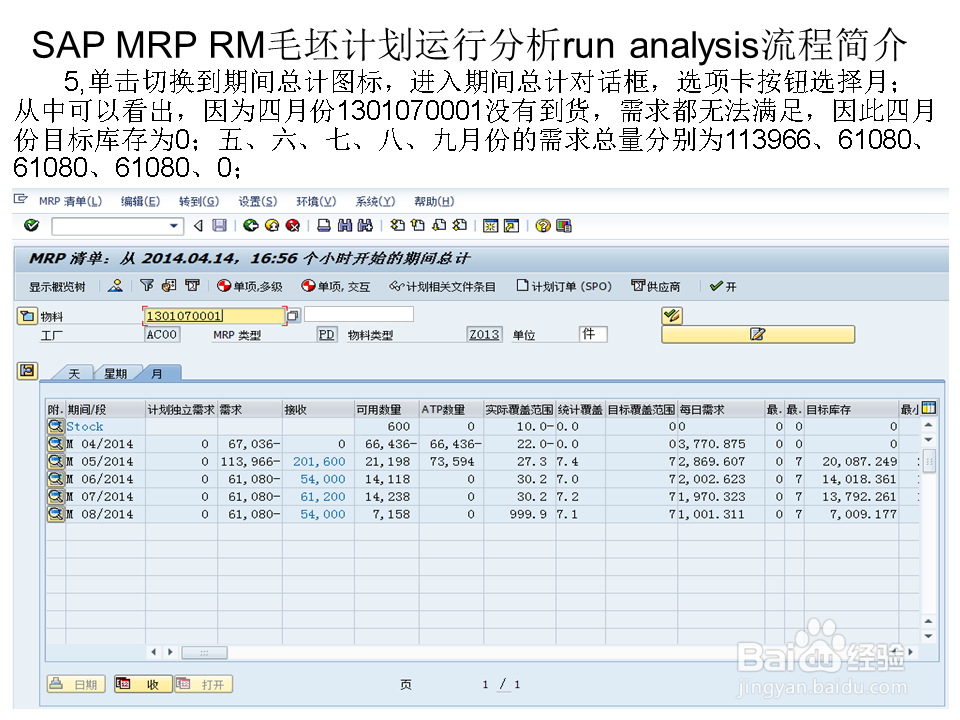This screenshot has width=960, height=720.
Task: Click the 计划相关文件条目 button
Action: pos(443,287)
